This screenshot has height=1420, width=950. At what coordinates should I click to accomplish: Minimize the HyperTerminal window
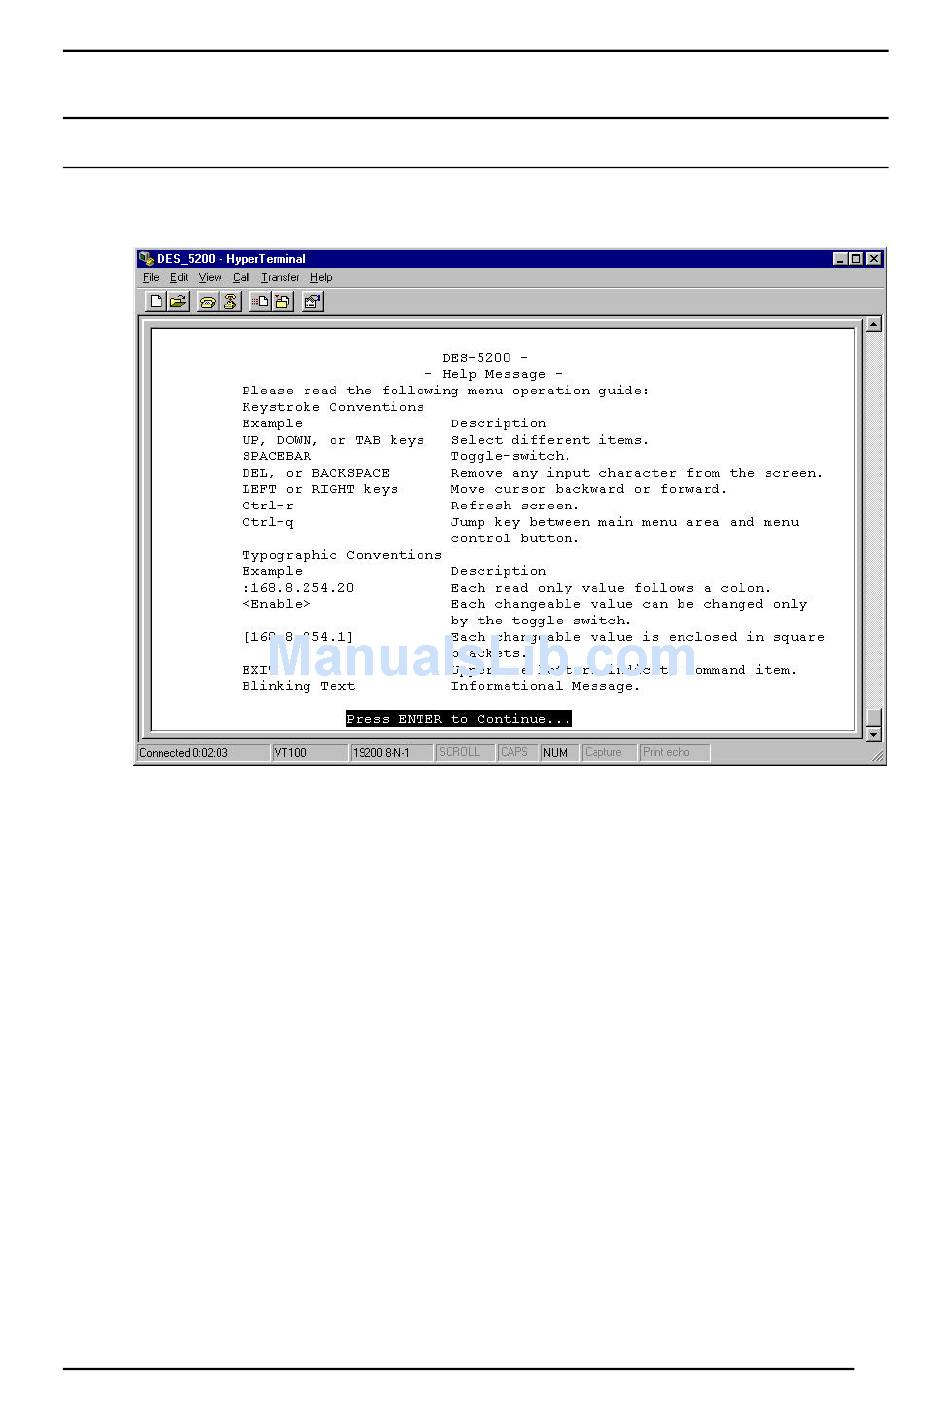(840, 258)
